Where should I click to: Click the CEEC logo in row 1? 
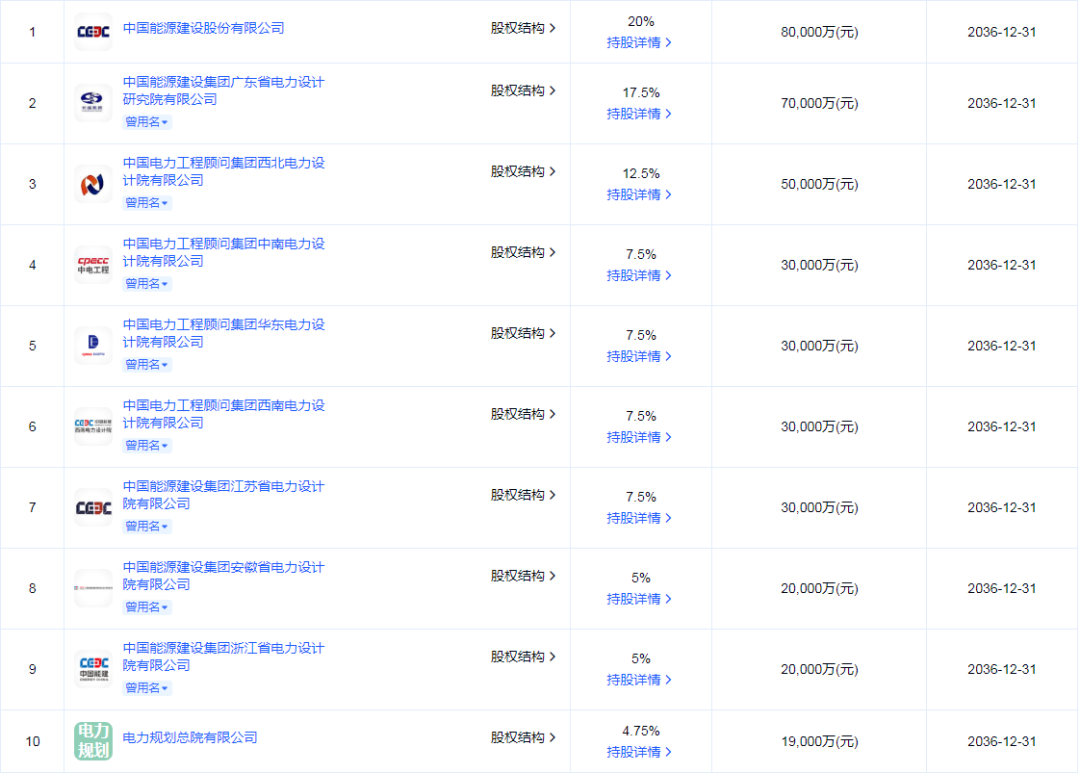click(93, 32)
